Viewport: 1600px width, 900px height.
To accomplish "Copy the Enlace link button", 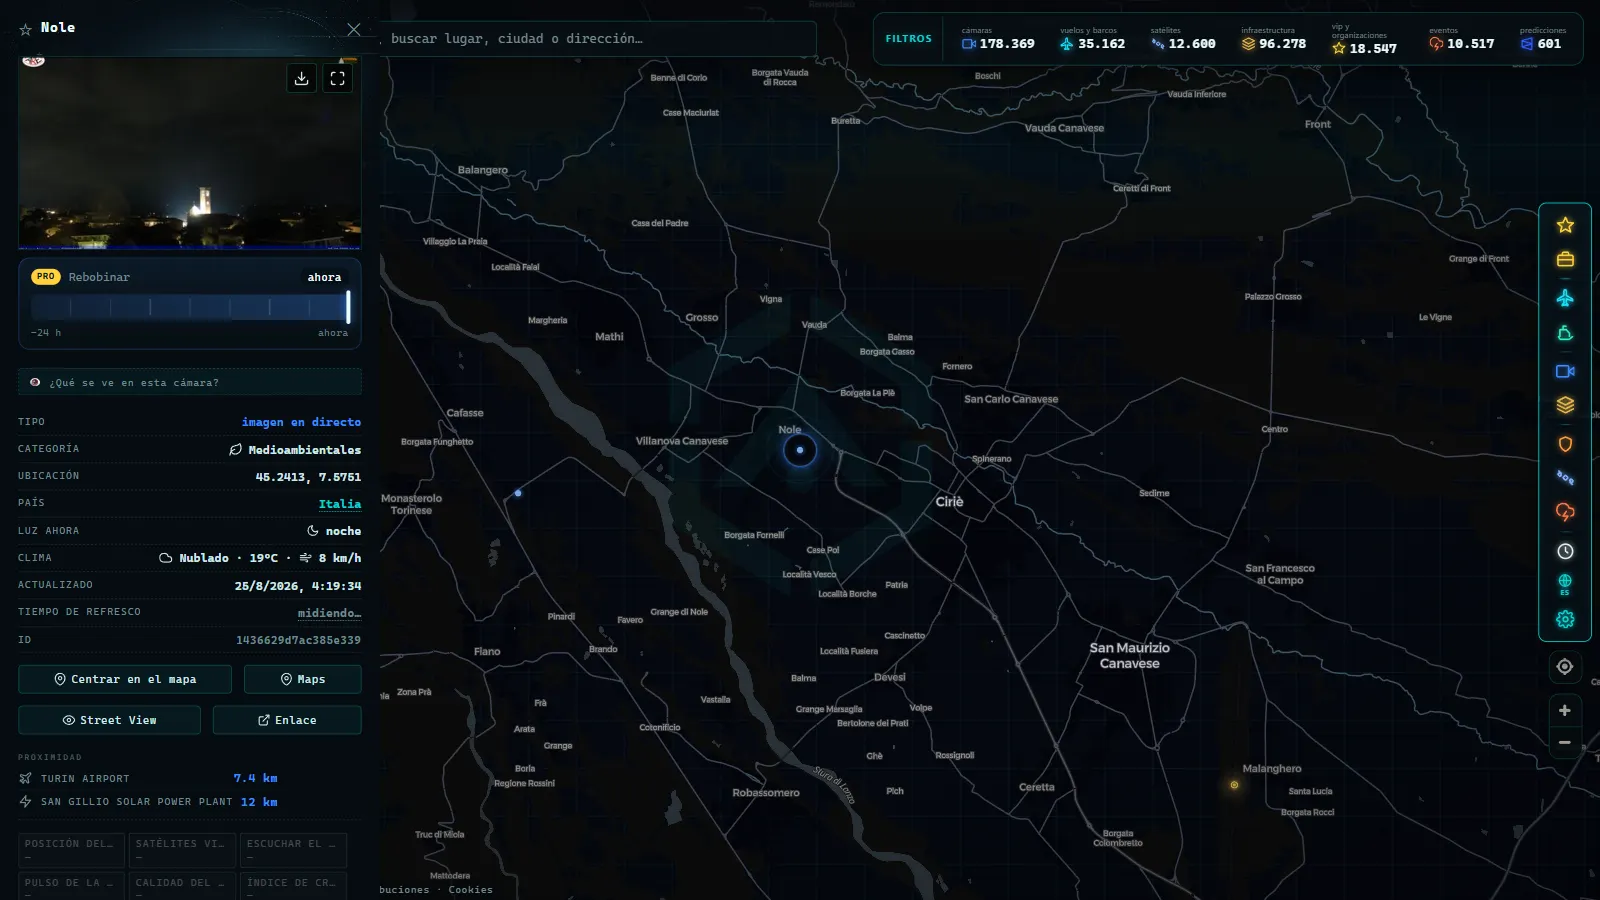I will click(x=287, y=720).
